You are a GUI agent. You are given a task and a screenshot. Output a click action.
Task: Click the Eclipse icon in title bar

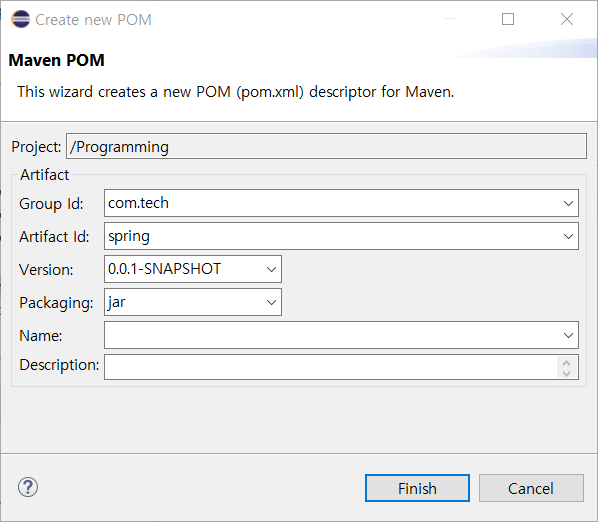point(21,19)
